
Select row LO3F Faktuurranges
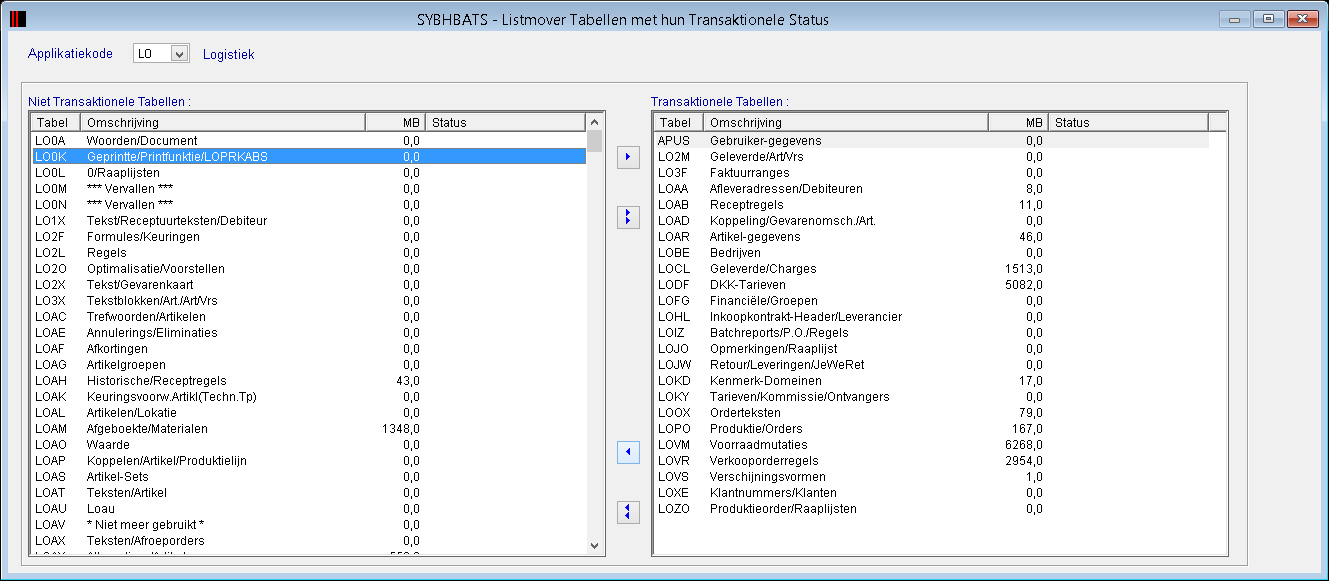[931, 172]
